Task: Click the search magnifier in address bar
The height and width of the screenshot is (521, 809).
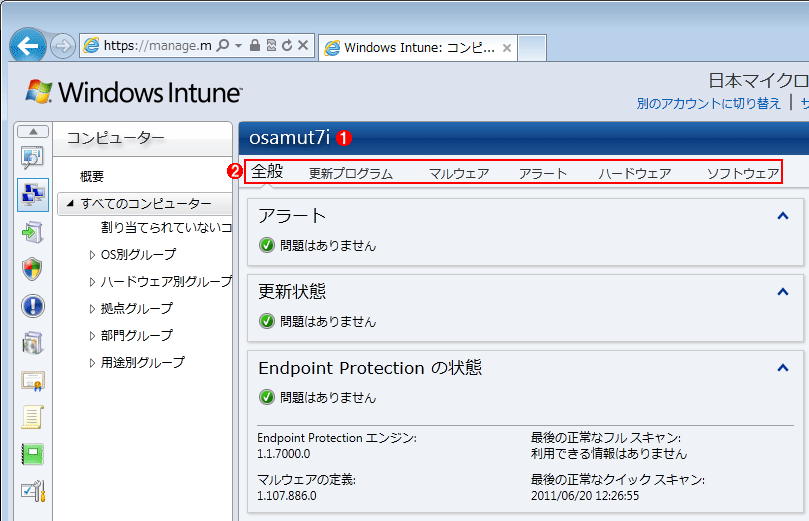Action: (222, 46)
